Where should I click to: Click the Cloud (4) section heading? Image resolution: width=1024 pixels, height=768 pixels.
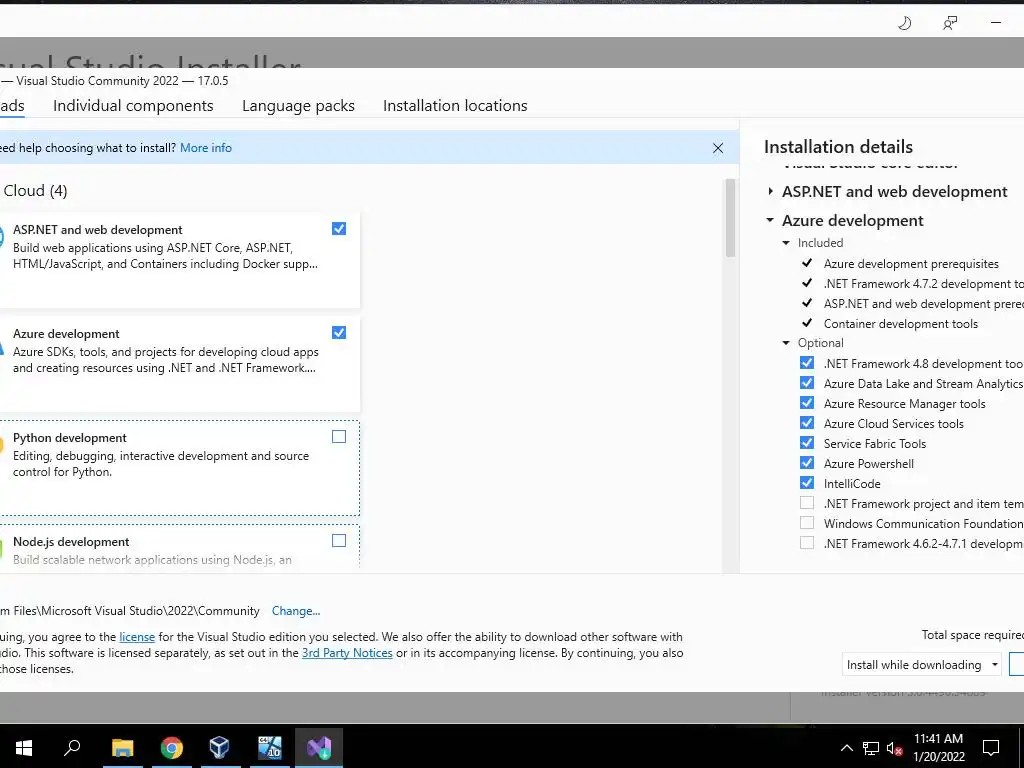[35, 191]
